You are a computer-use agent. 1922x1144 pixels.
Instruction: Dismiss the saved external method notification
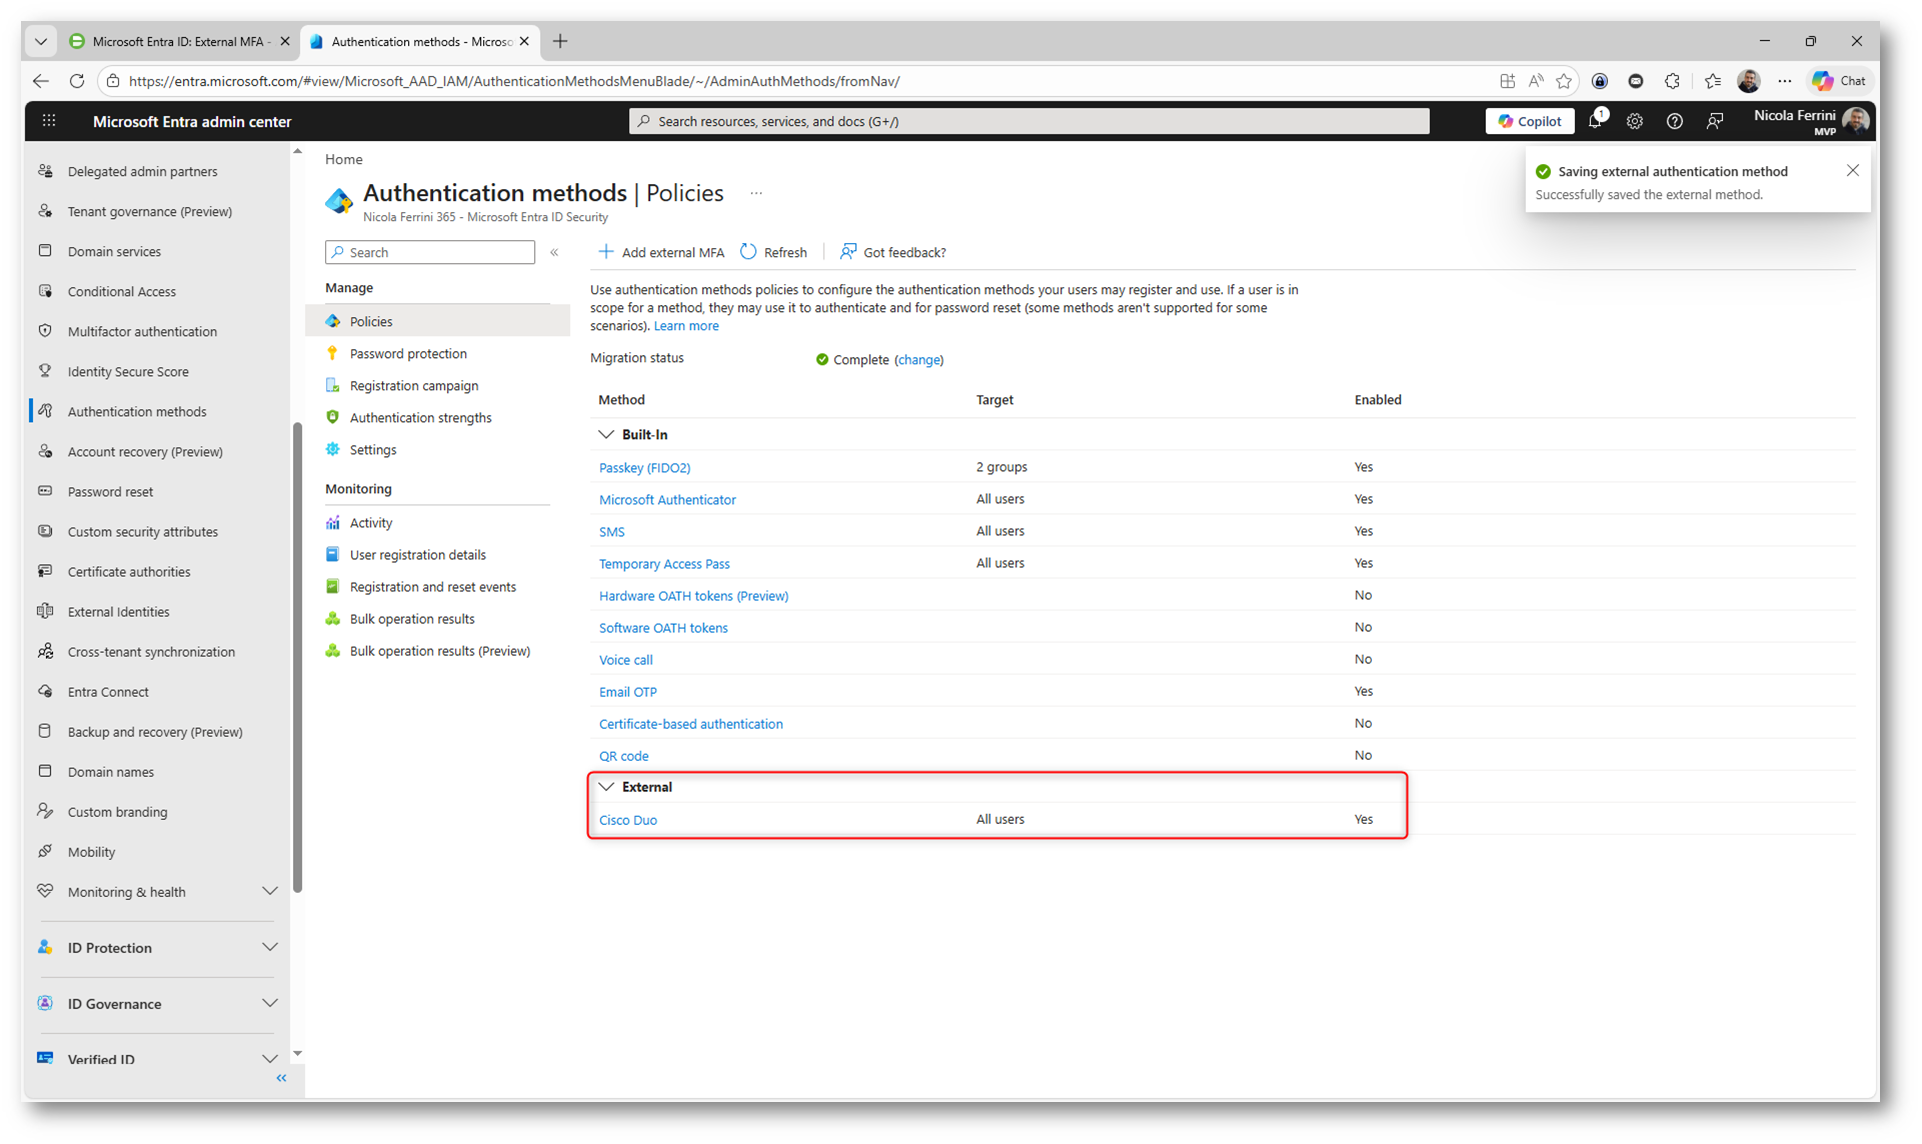1852,171
